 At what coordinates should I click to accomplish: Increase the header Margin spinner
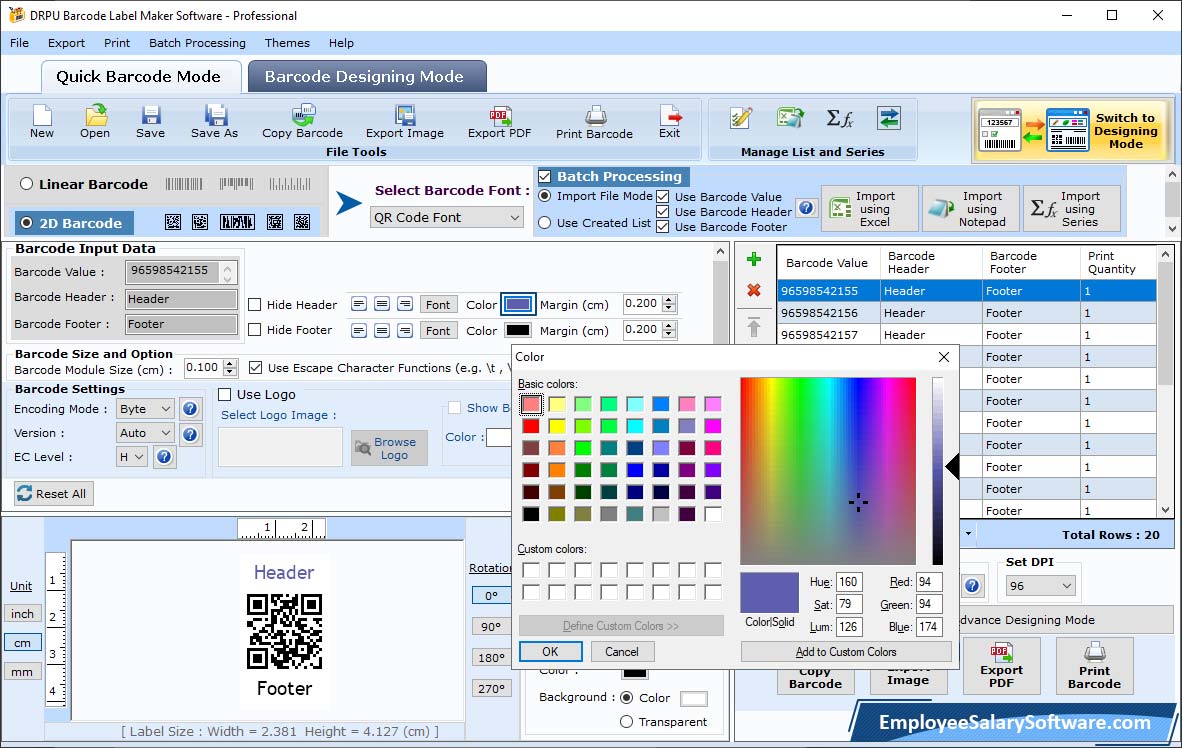click(x=669, y=300)
